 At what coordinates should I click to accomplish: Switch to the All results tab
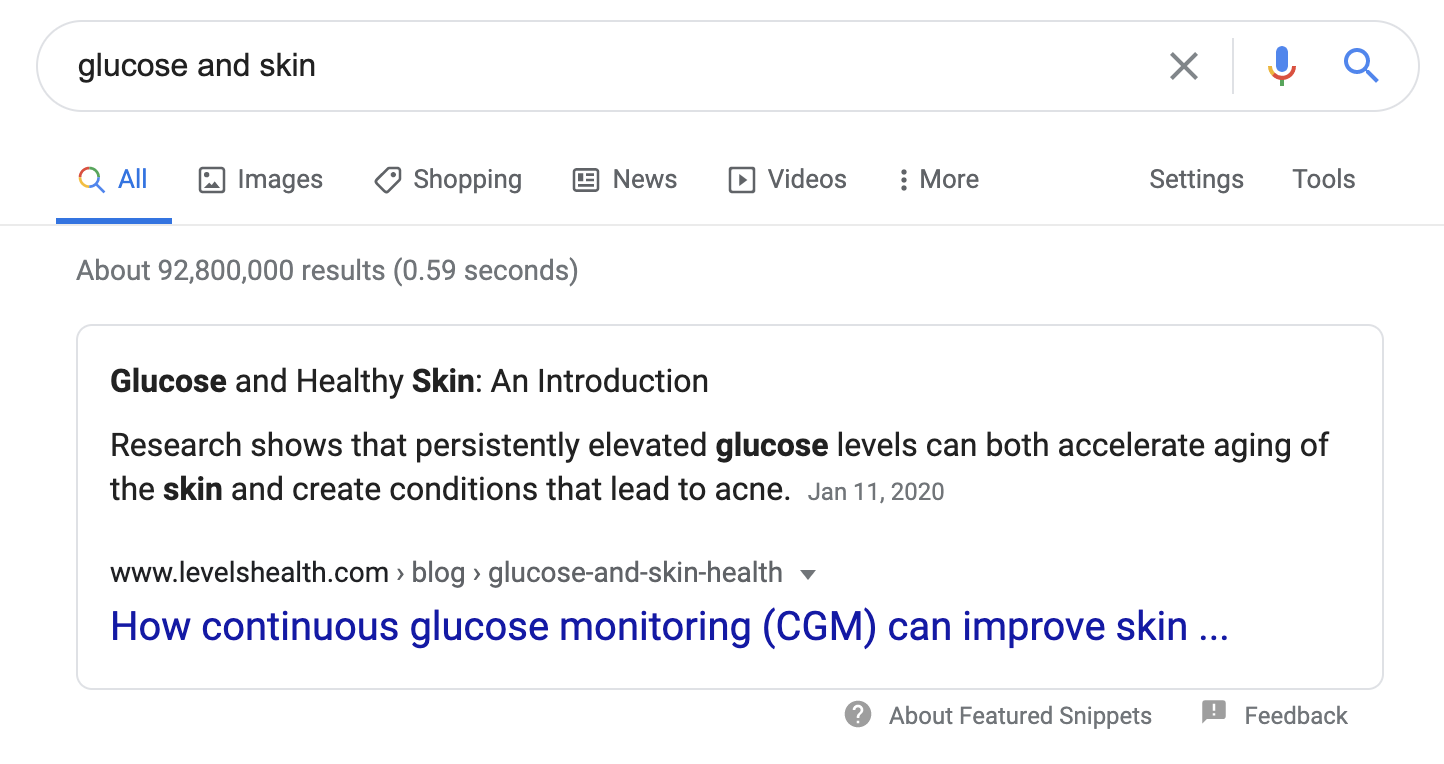click(132, 179)
